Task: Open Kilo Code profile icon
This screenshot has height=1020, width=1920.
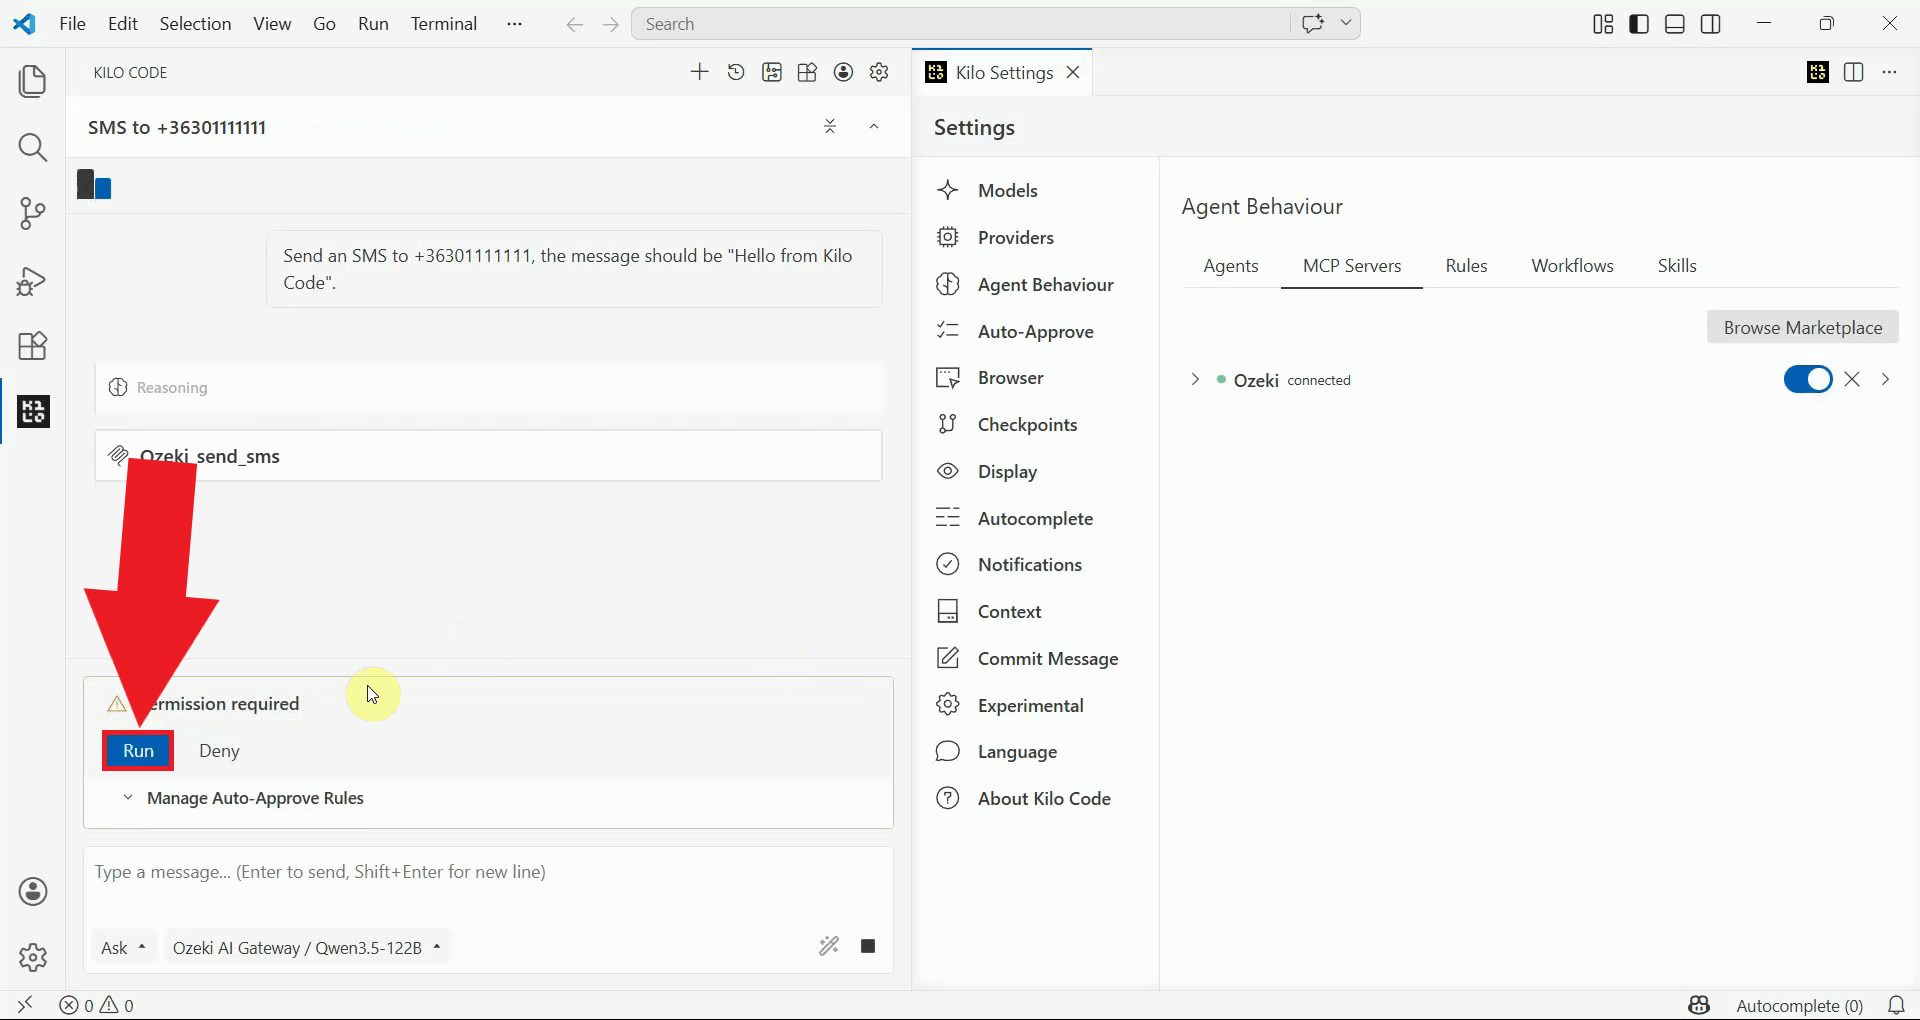Action: pos(844,72)
